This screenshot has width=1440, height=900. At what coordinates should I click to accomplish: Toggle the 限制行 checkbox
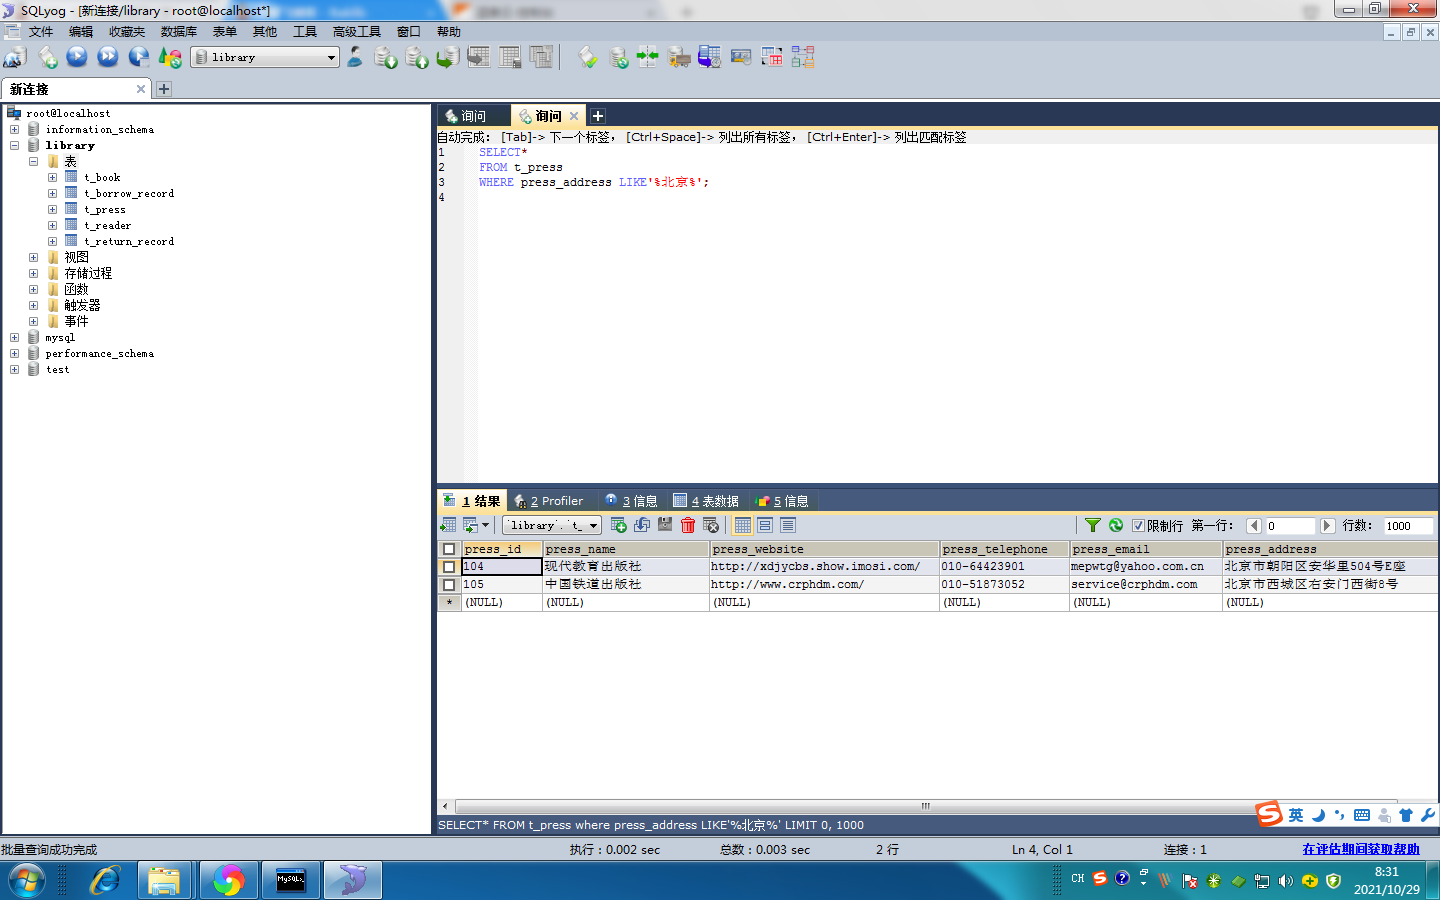point(1138,526)
